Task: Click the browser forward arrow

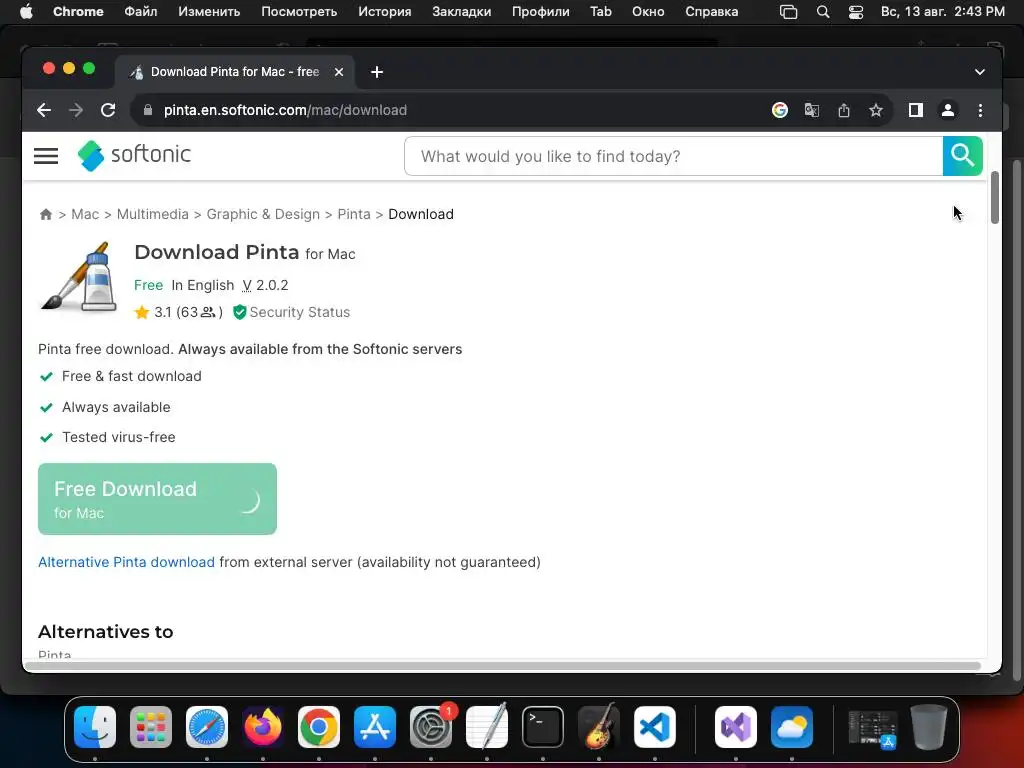Action: [76, 110]
